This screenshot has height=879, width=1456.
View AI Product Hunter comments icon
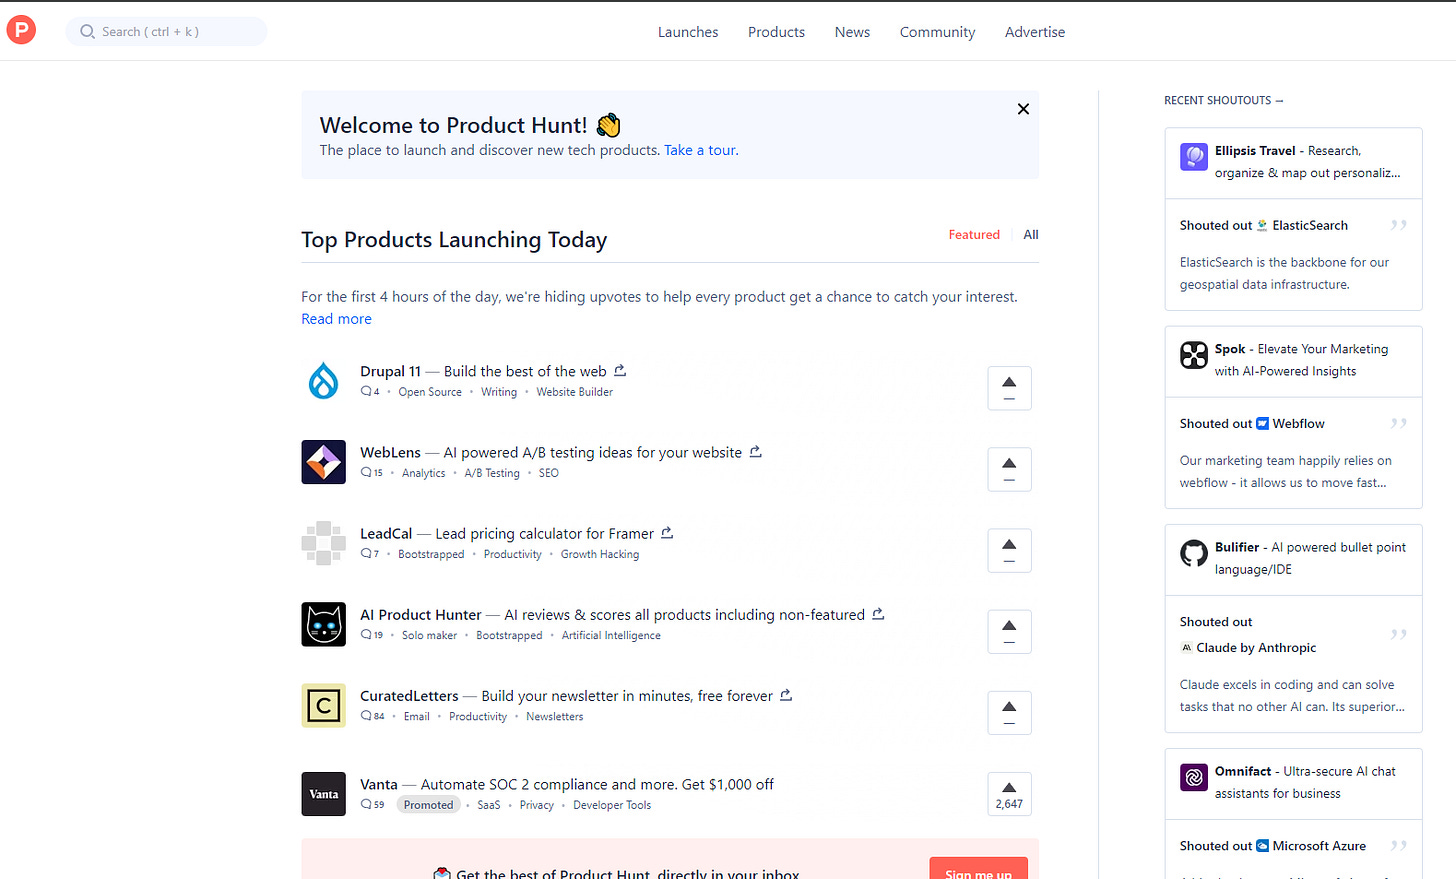tap(366, 634)
